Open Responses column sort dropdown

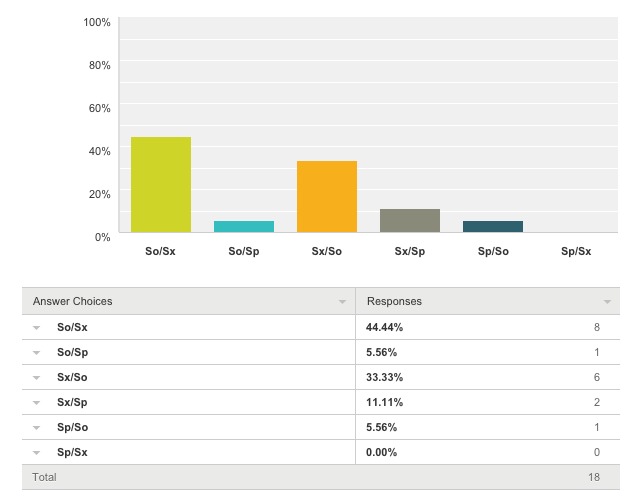(x=606, y=301)
